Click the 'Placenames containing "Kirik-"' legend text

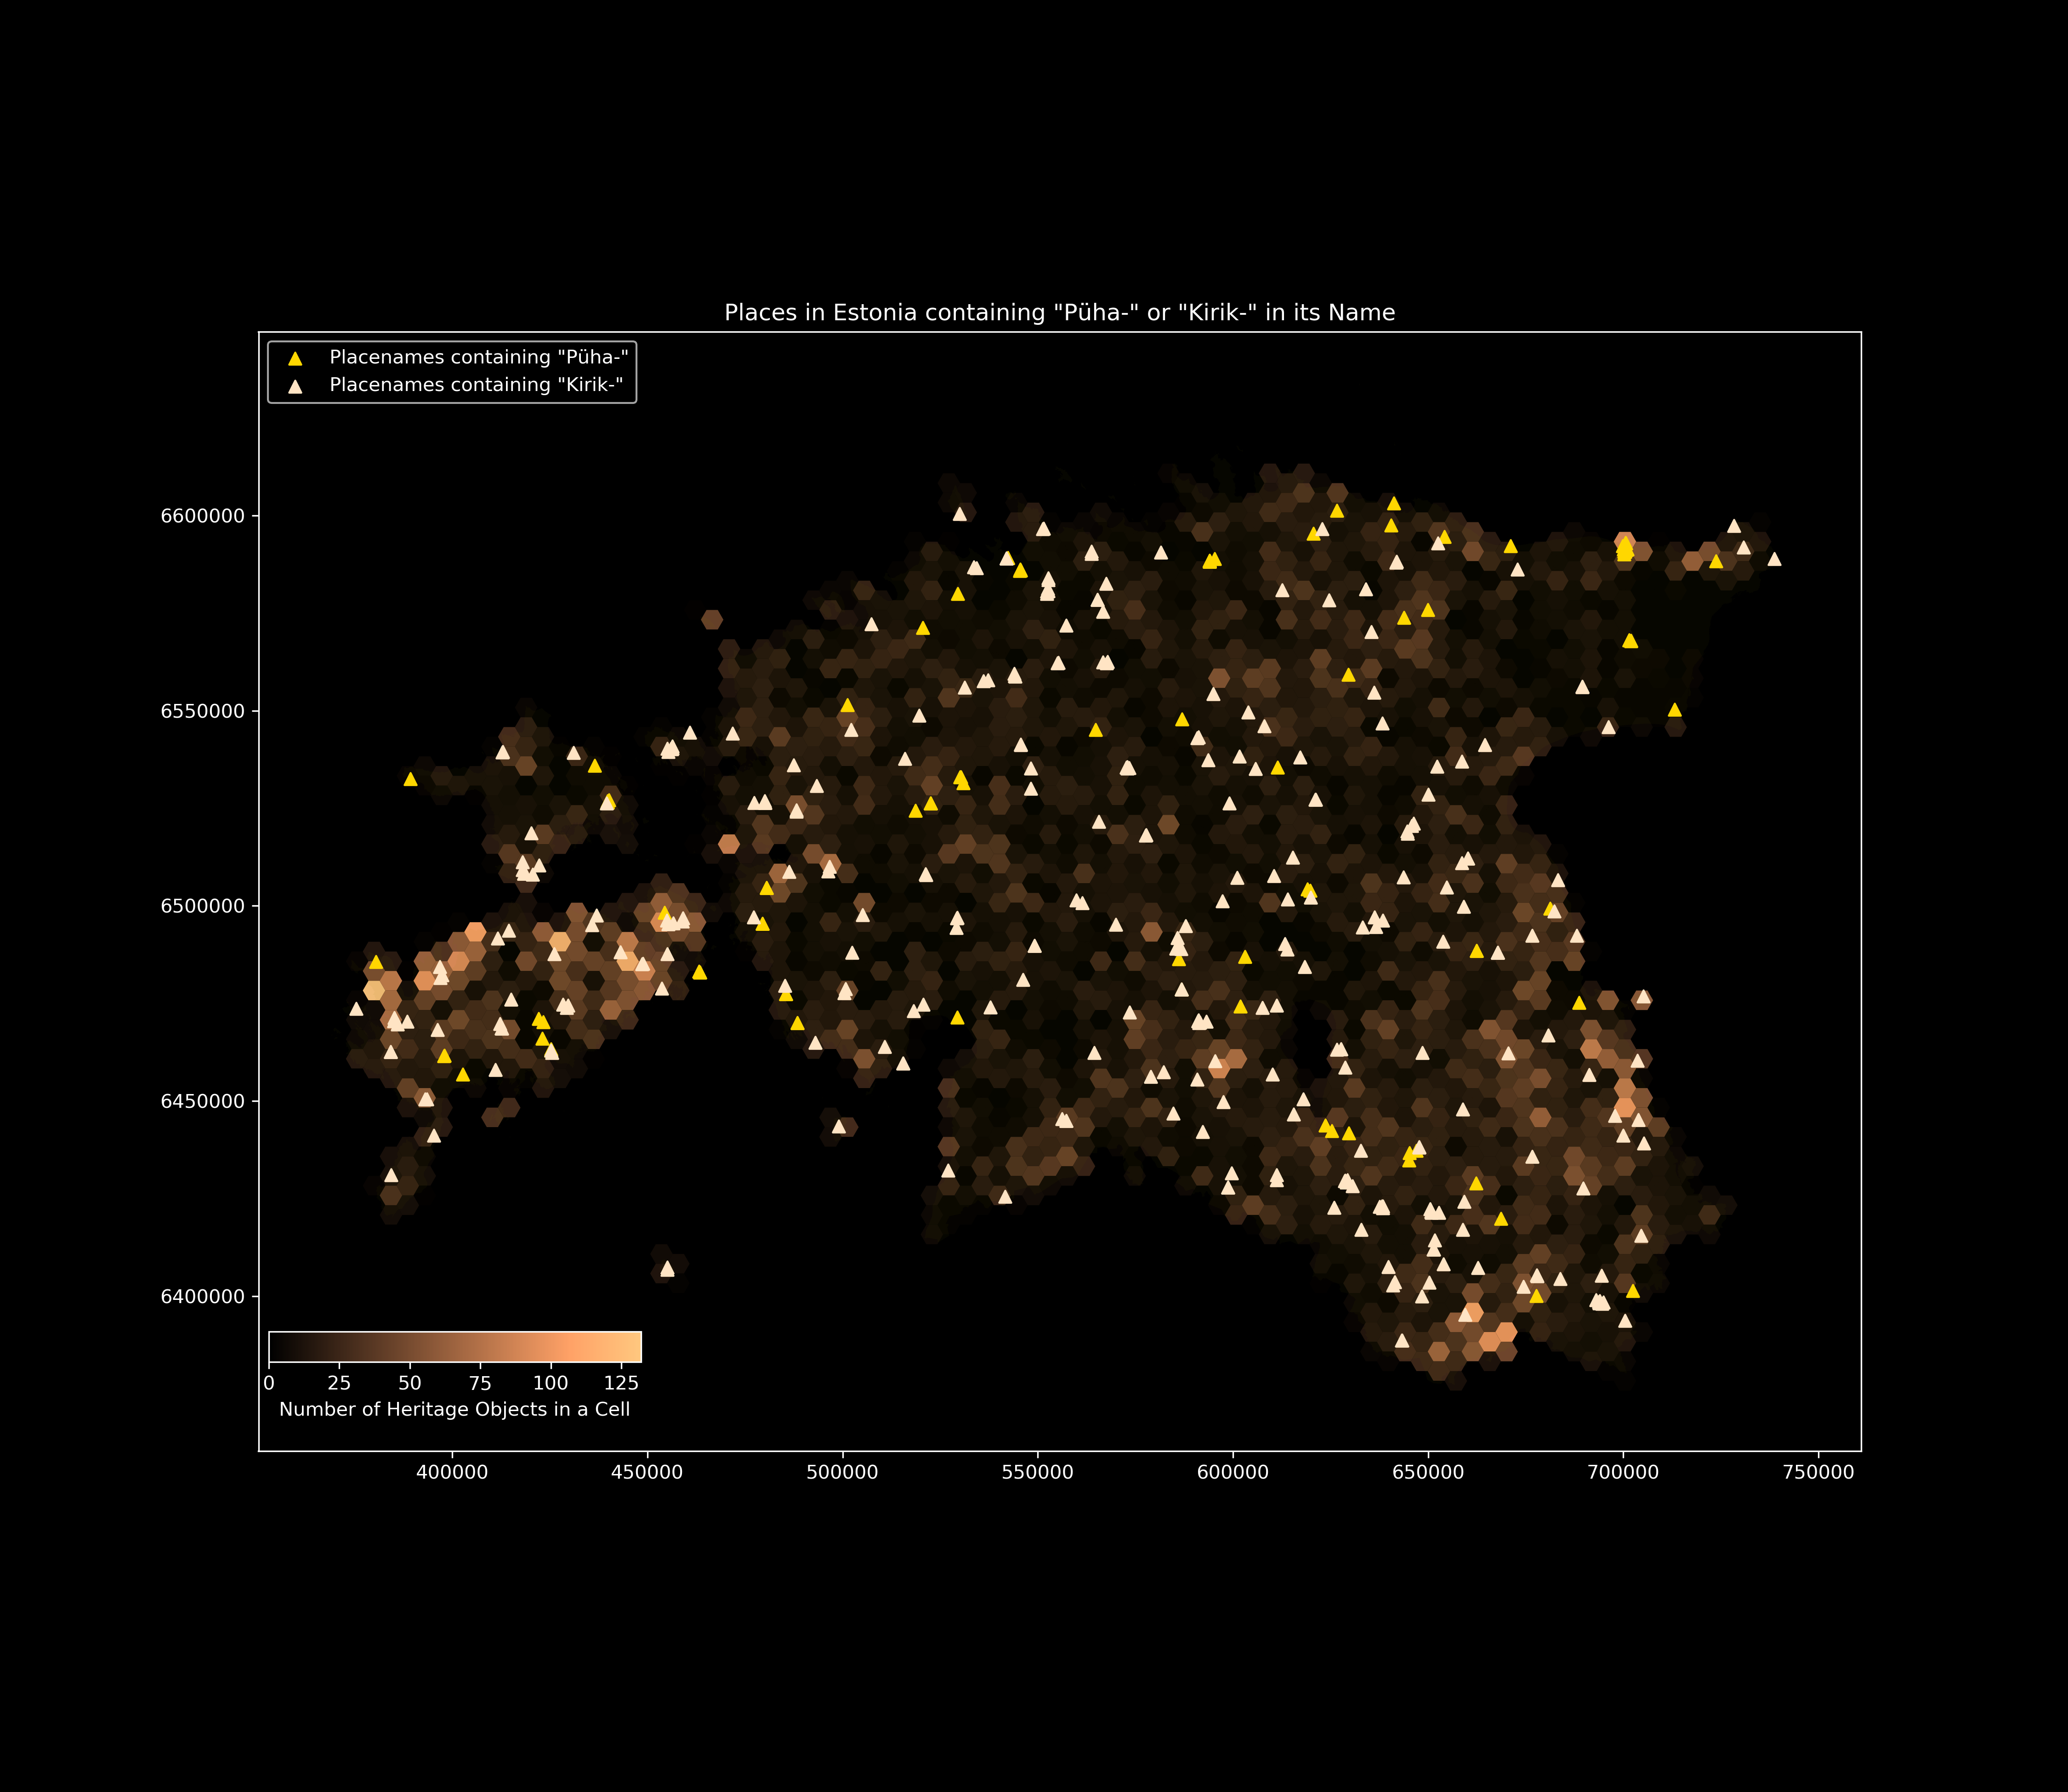476,385
